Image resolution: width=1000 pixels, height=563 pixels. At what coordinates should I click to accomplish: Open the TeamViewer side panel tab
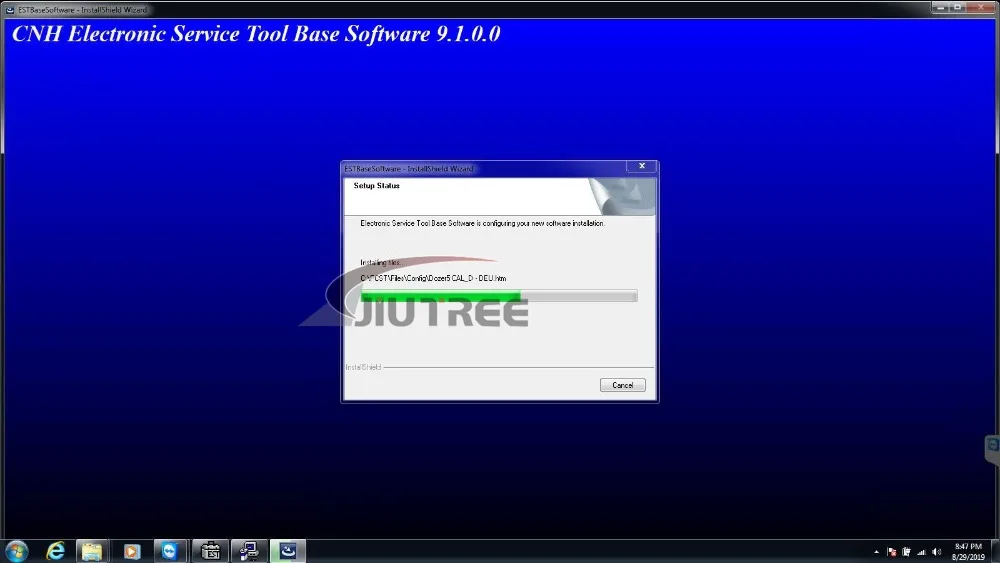992,450
